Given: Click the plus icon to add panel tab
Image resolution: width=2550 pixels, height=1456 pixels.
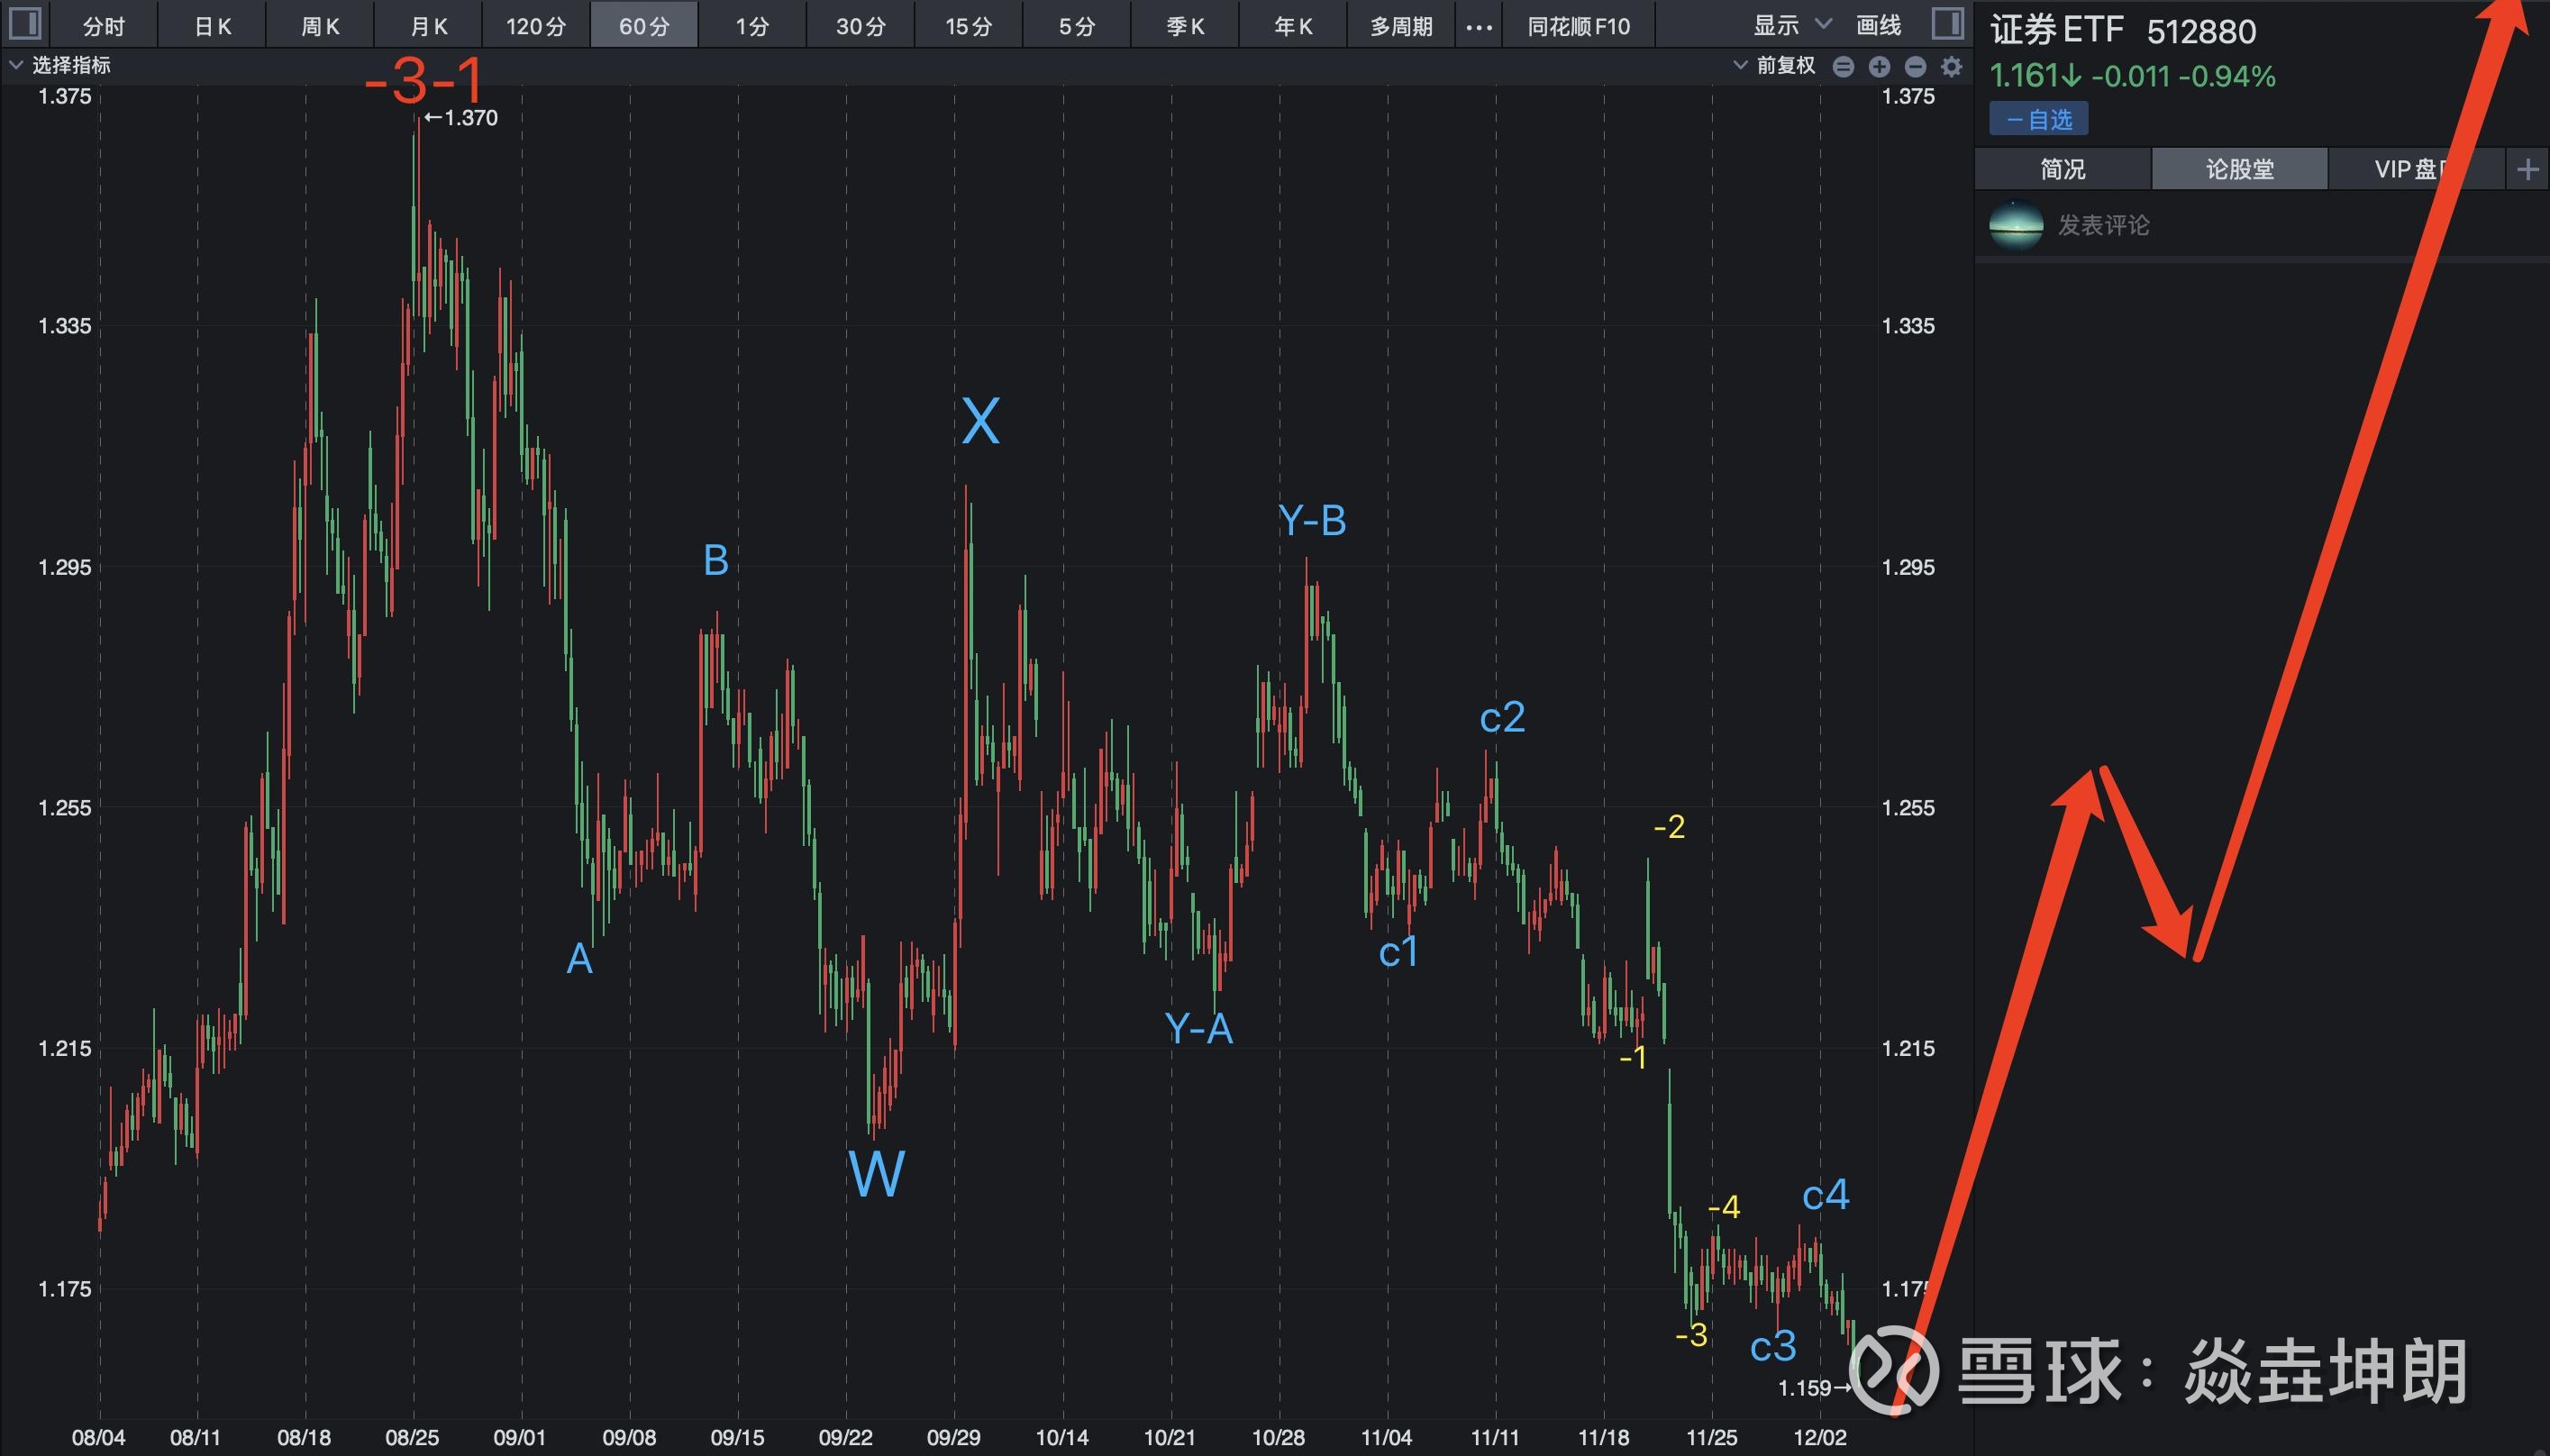Looking at the screenshot, I should 2527,169.
